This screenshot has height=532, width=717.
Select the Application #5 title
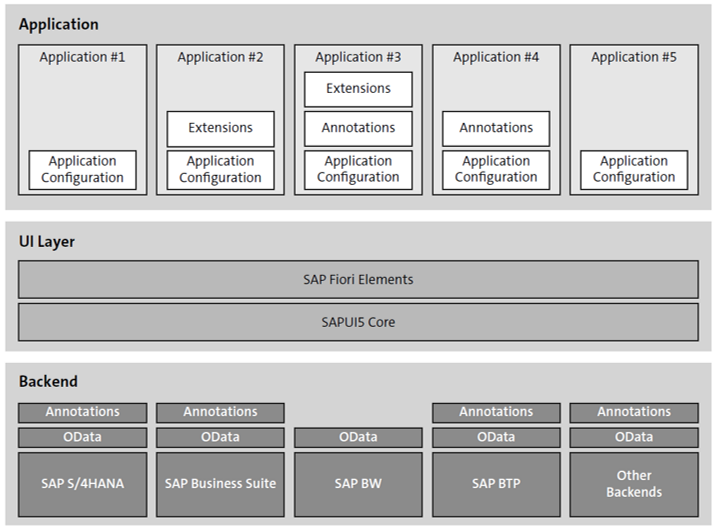tap(634, 57)
